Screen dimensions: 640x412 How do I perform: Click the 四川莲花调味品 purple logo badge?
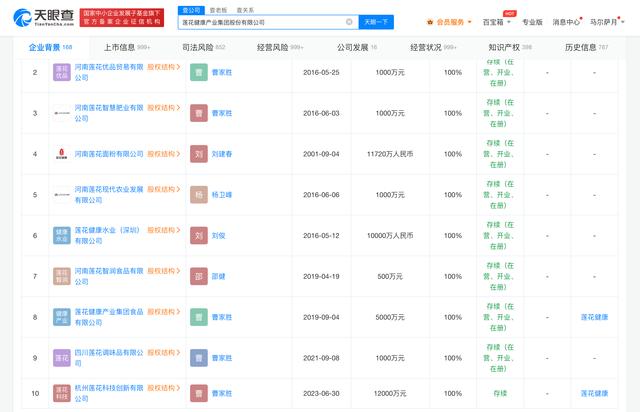62,357
